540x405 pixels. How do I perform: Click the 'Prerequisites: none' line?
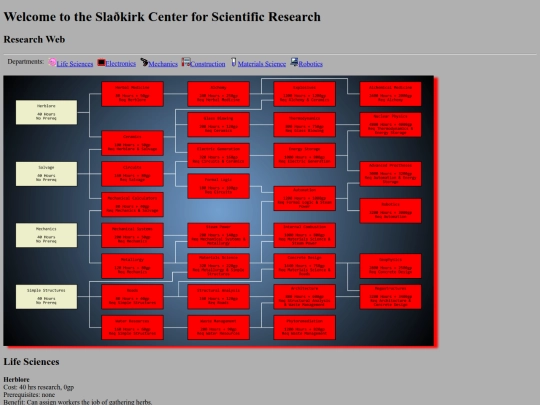tap(29, 395)
